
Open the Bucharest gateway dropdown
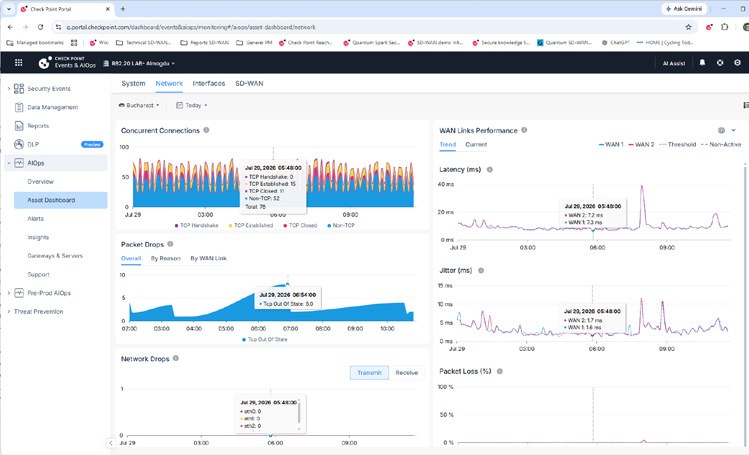click(139, 105)
